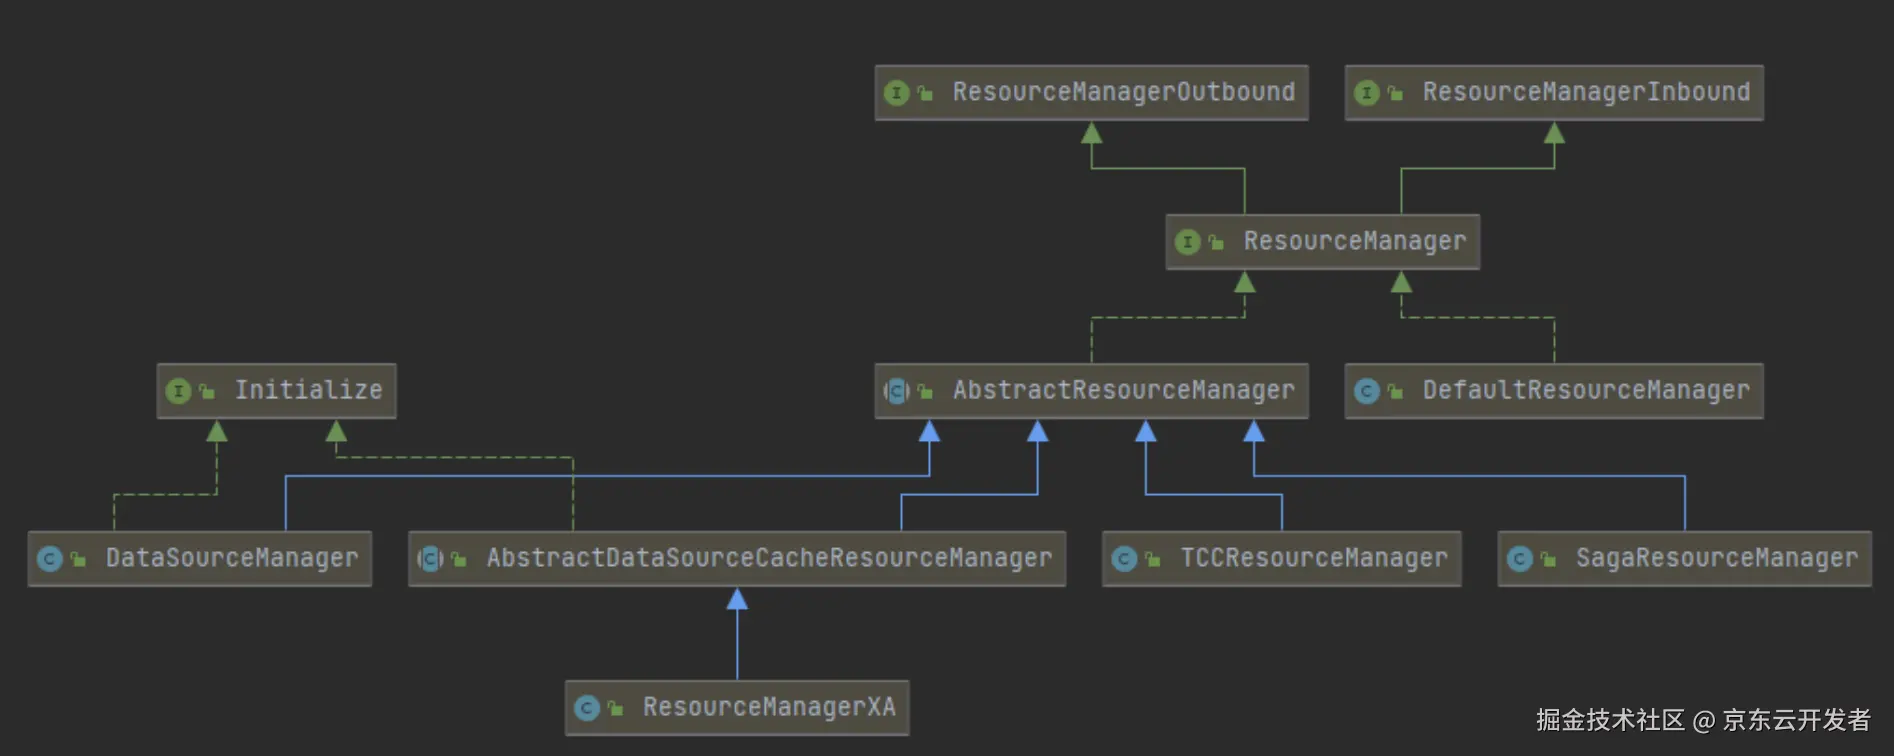This screenshot has height=756, width=1894.
Task: Click the class icon beside DefaultResourceManager
Action: click(x=1366, y=391)
